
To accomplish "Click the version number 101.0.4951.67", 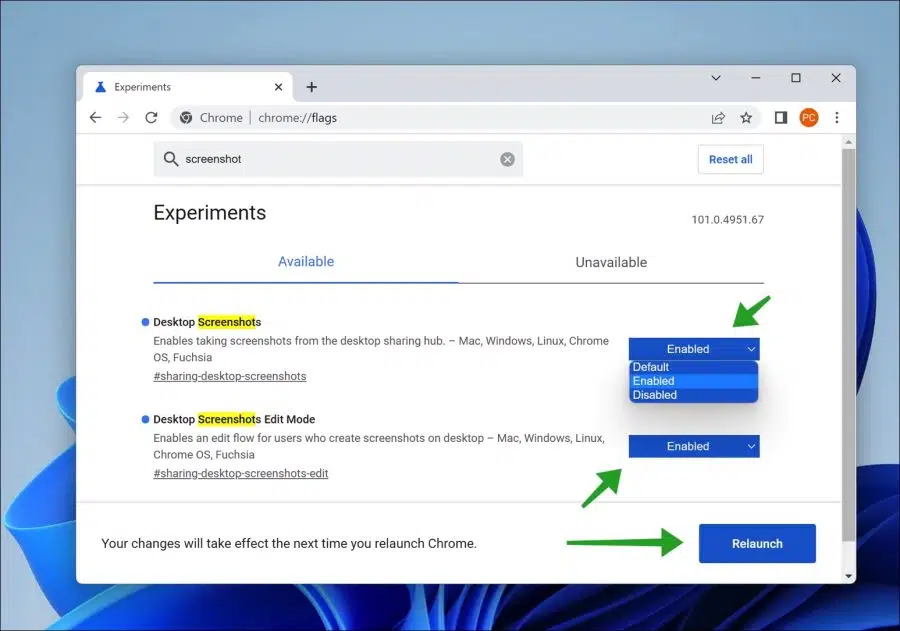I will tap(727, 219).
